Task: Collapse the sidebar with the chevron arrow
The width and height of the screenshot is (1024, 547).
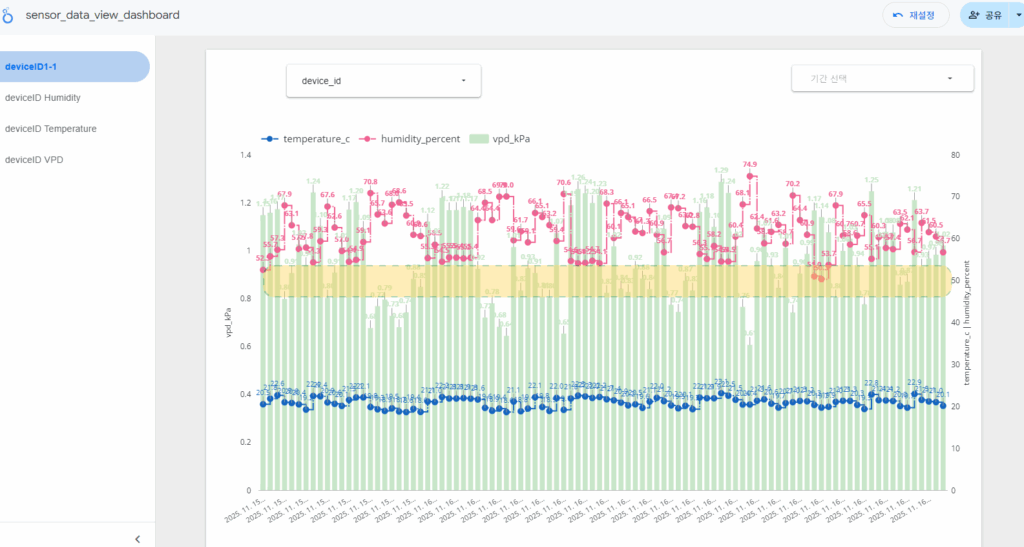Action: tap(137, 539)
